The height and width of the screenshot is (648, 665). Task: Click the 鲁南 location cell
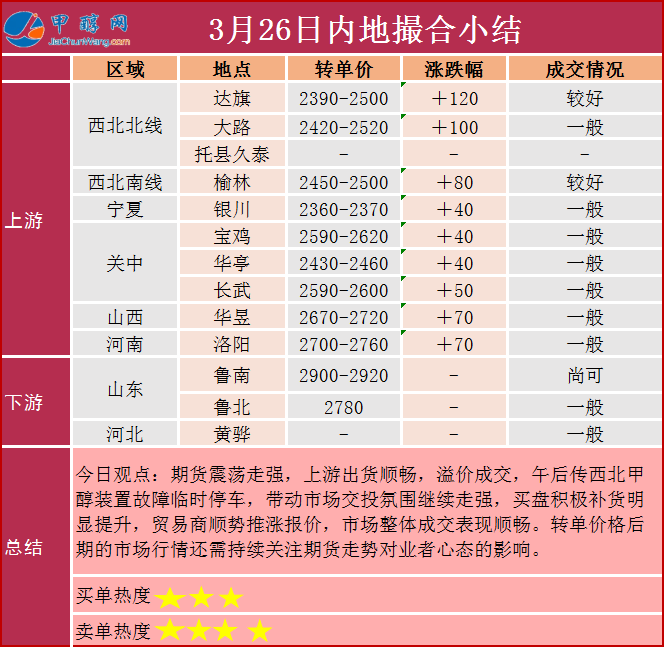[232, 375]
